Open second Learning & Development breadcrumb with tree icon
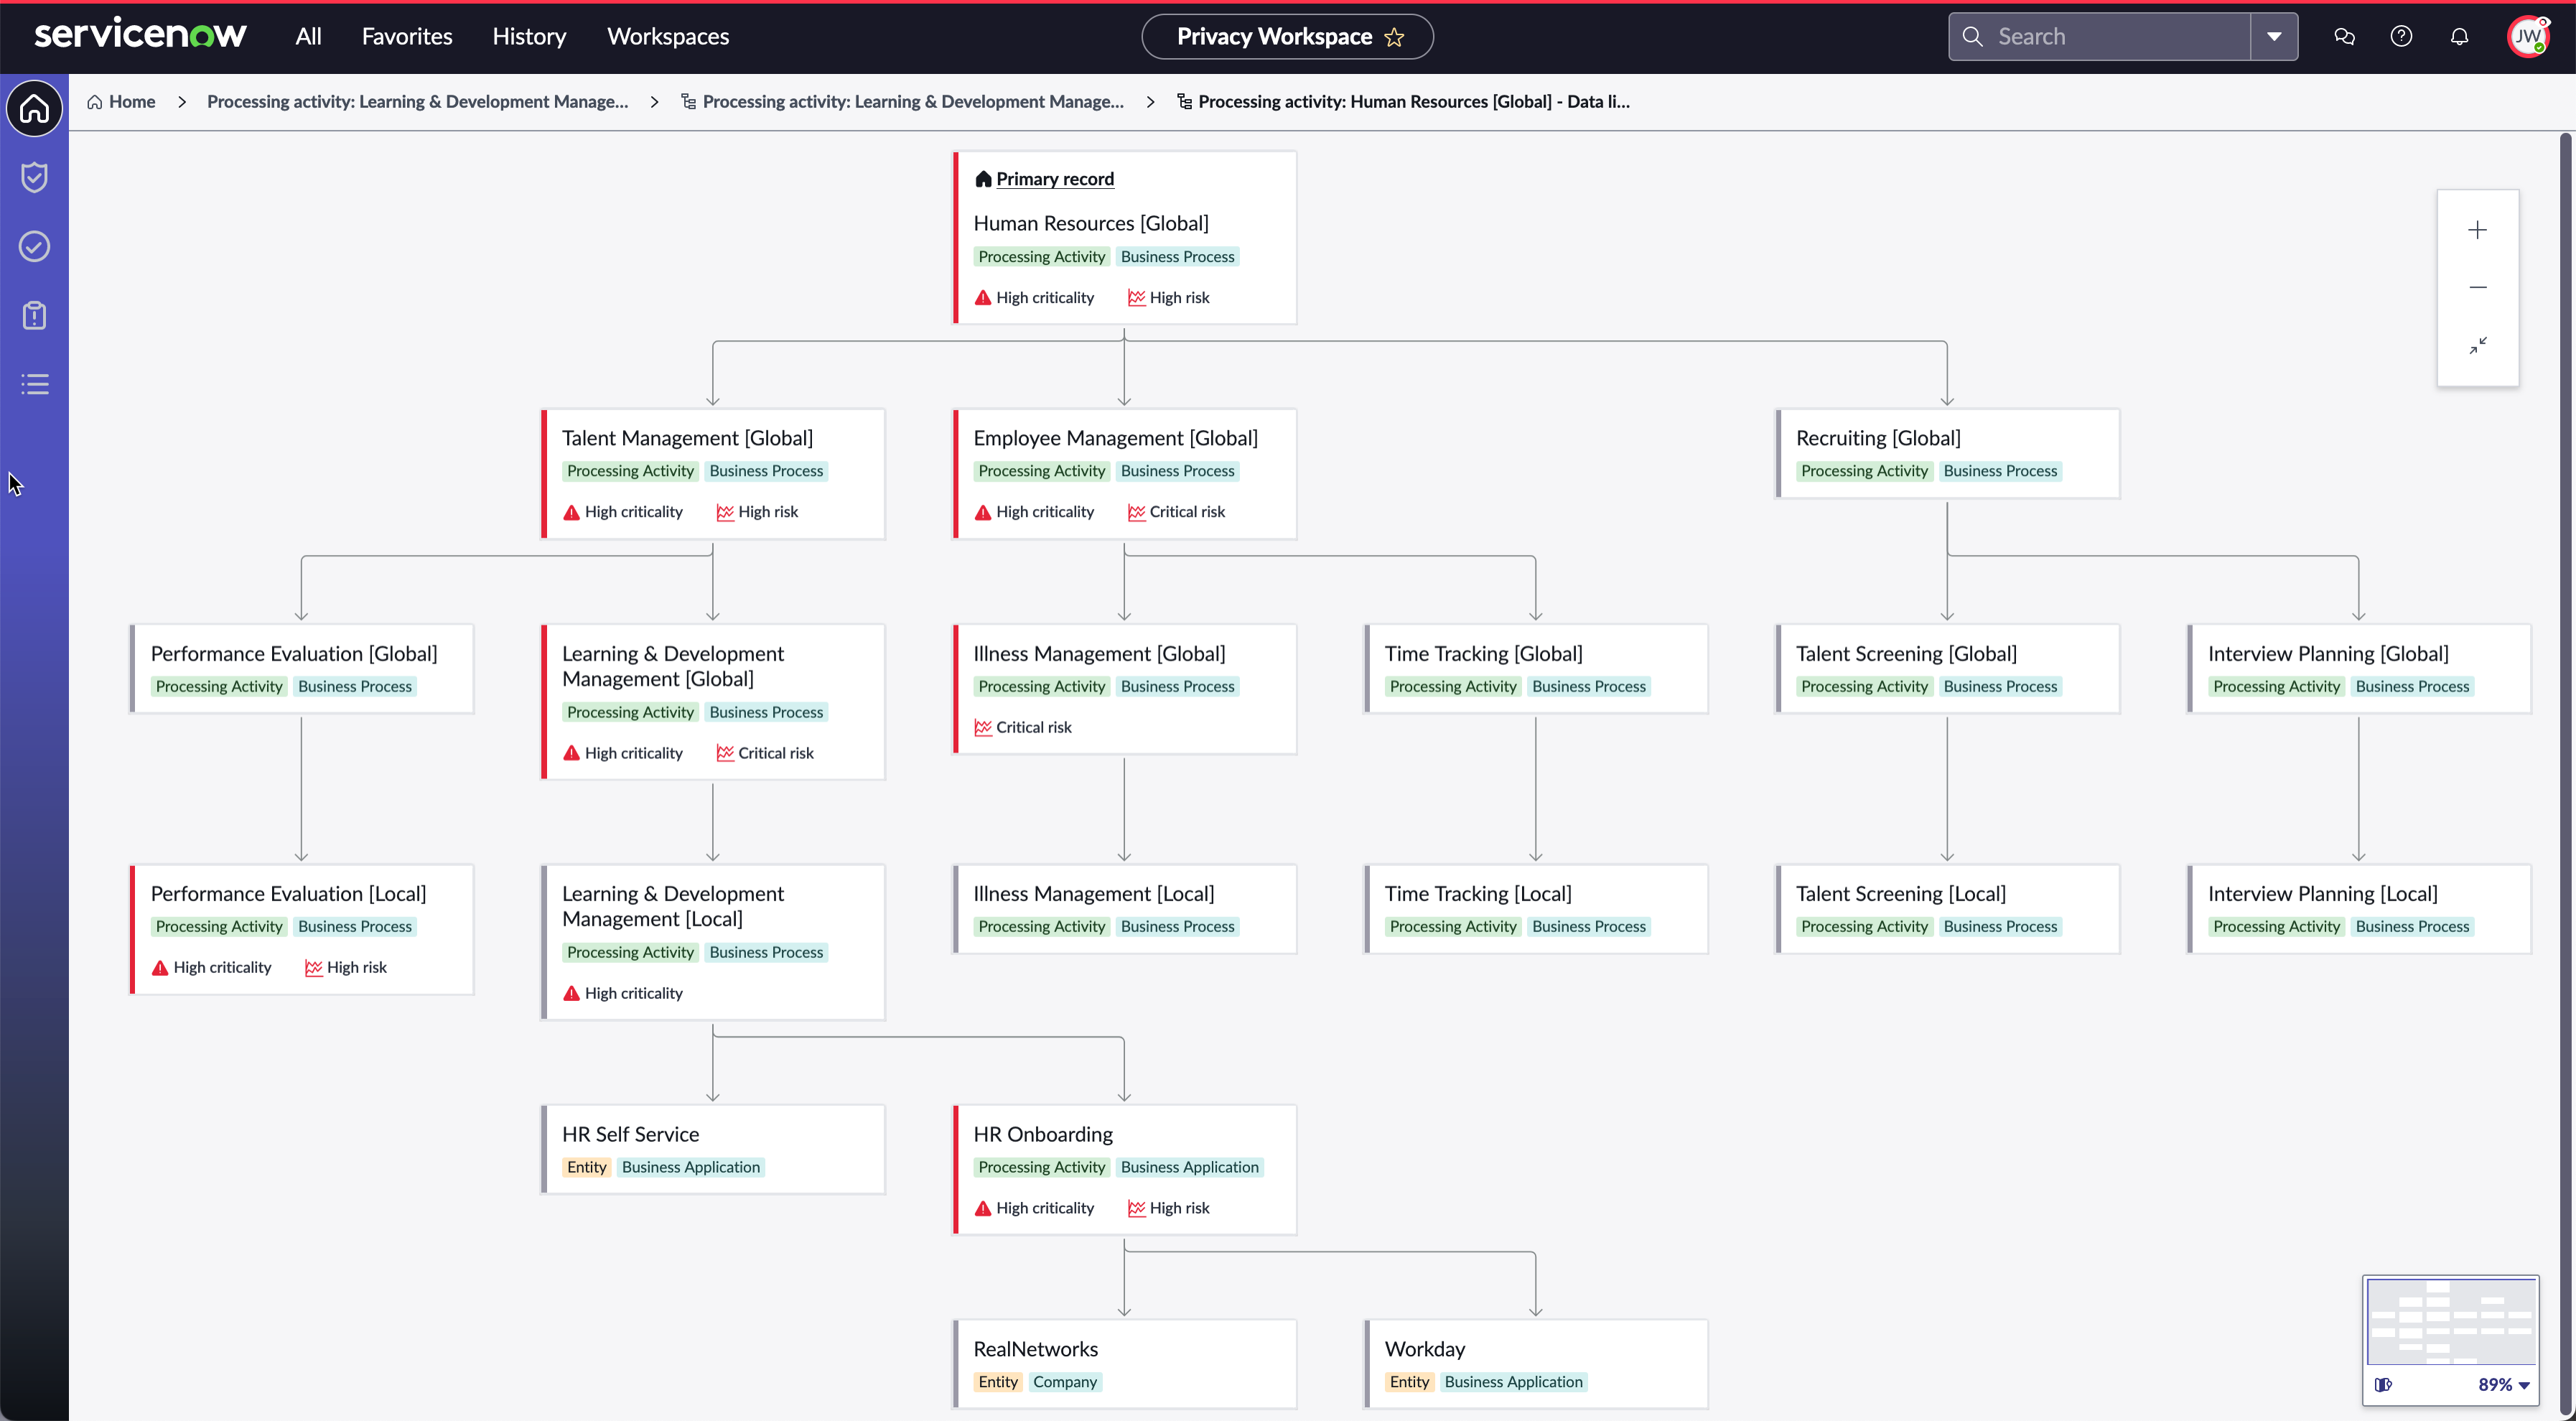 902,102
